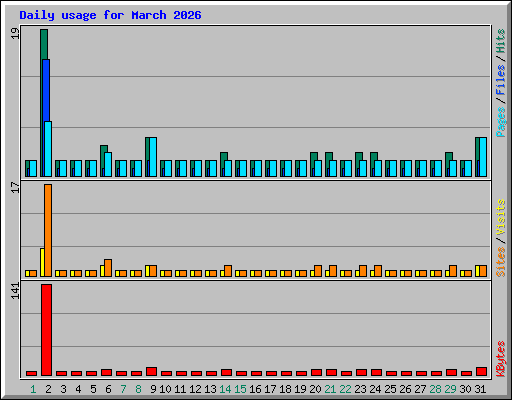Click the green day label '21'
This screenshot has width=512, height=400.
(x=330, y=389)
